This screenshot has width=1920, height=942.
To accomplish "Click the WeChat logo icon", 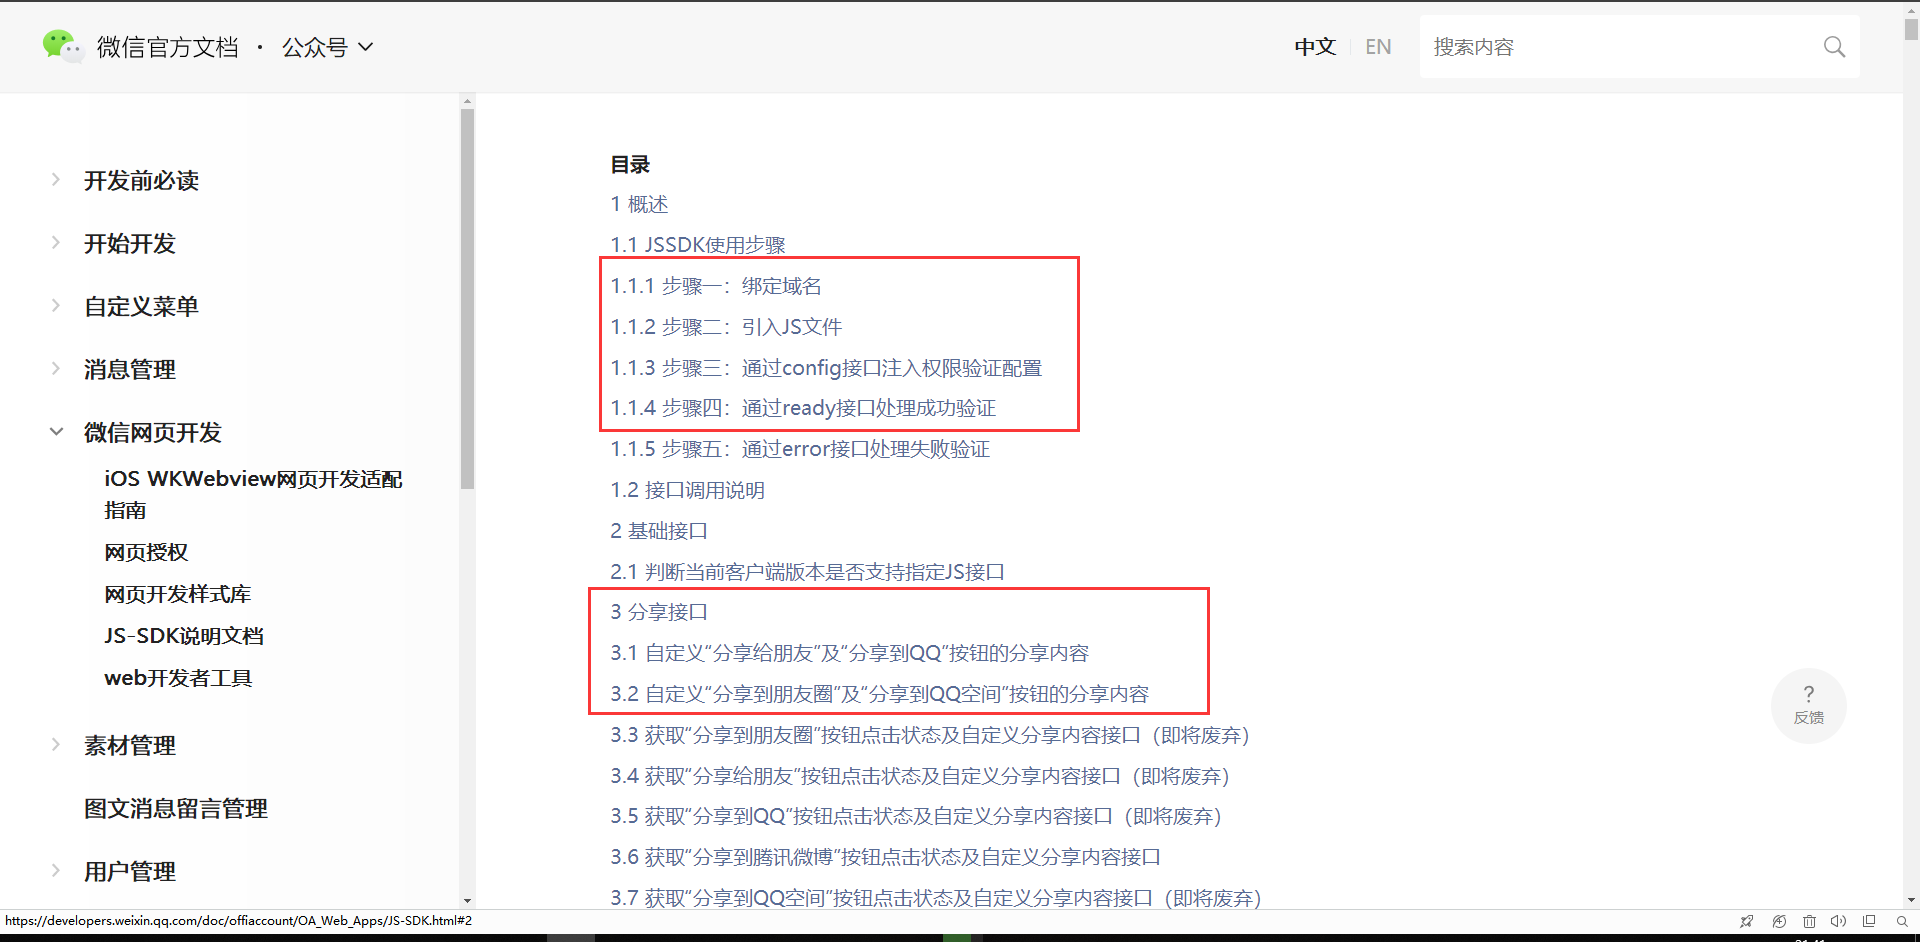I will (x=62, y=46).
